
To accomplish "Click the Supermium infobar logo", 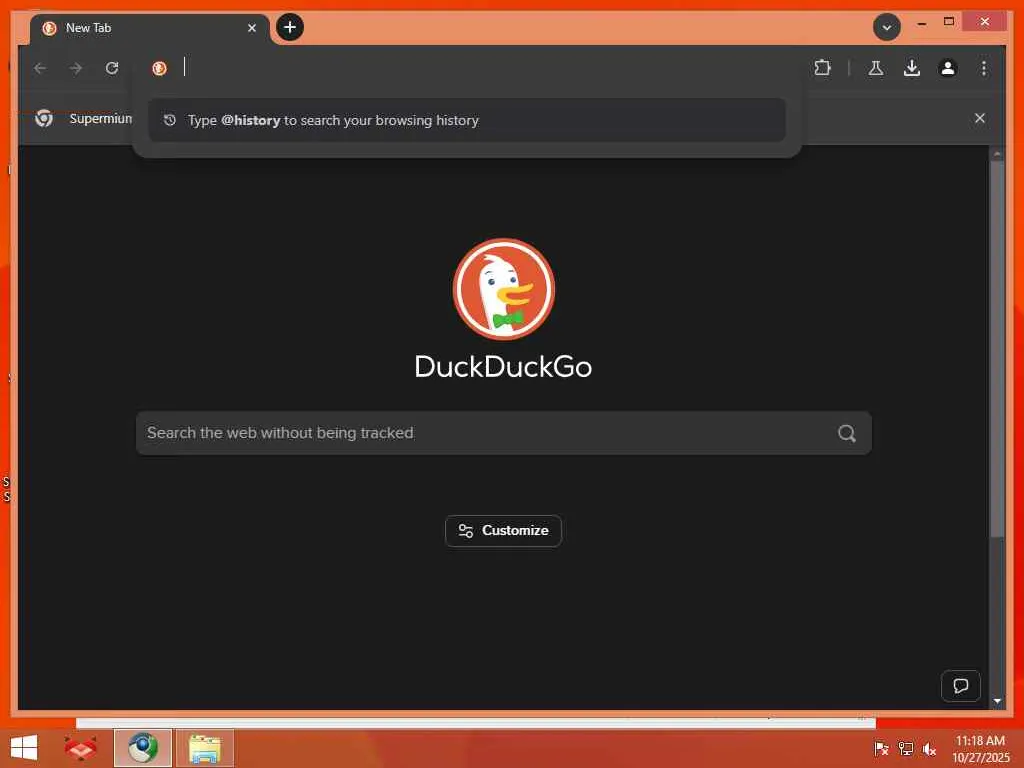I will coord(44,118).
